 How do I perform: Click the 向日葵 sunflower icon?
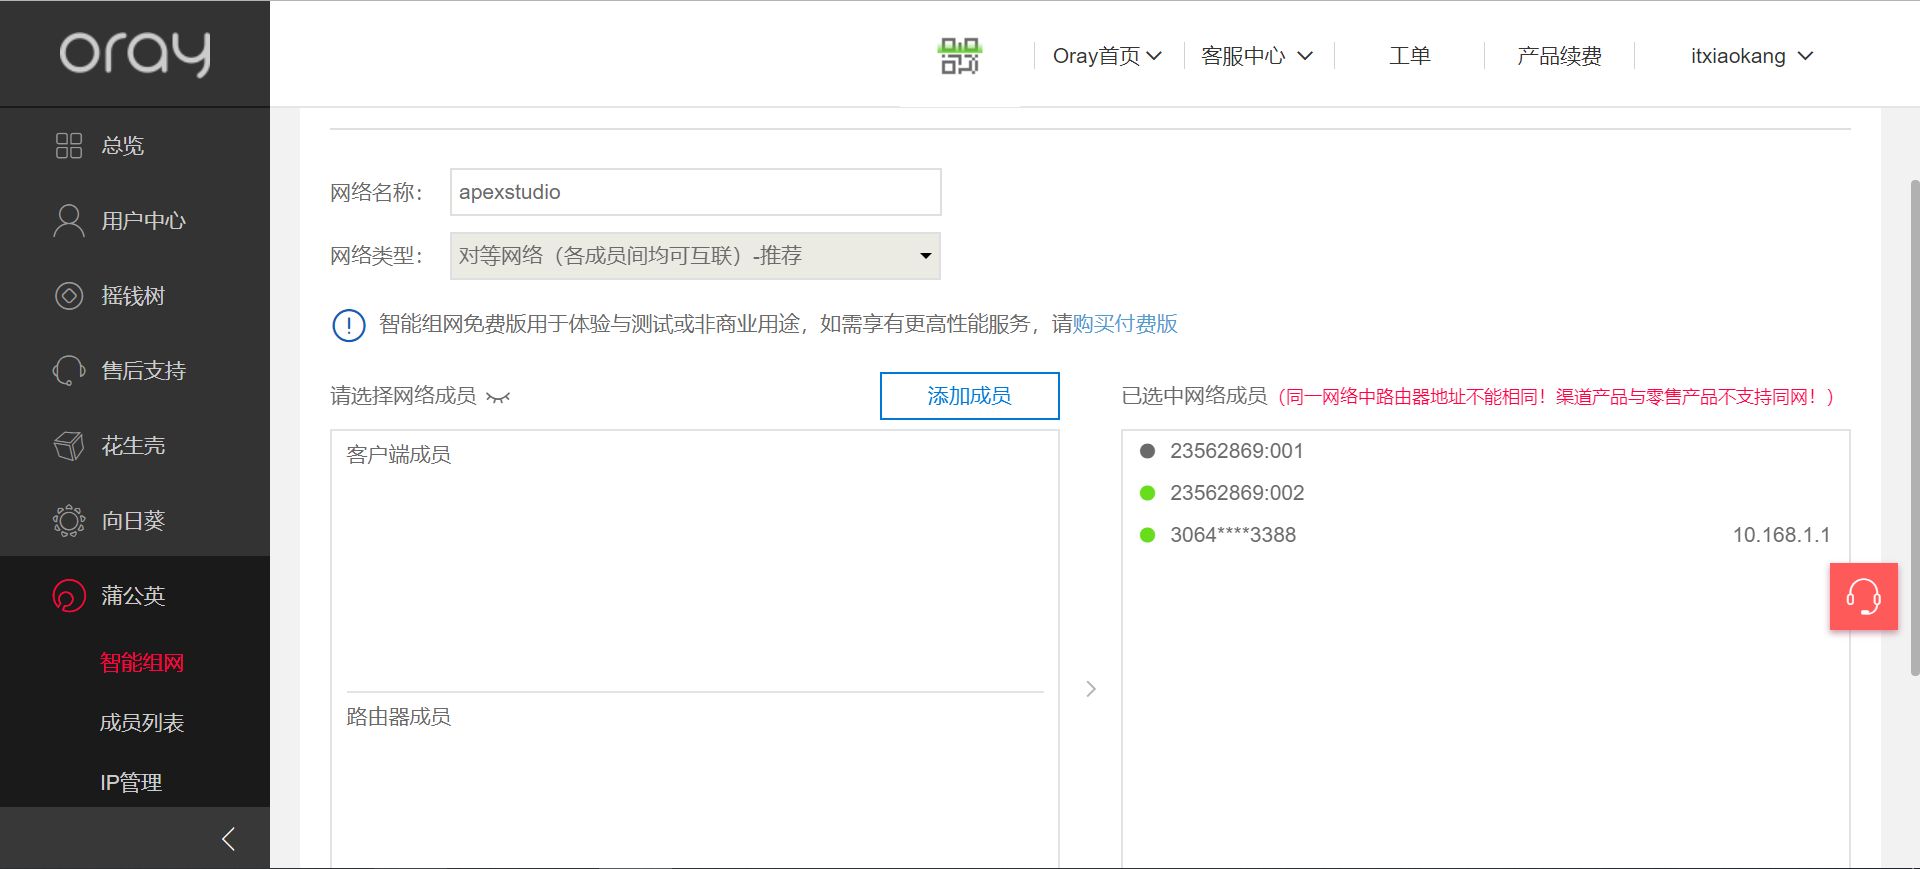69,521
